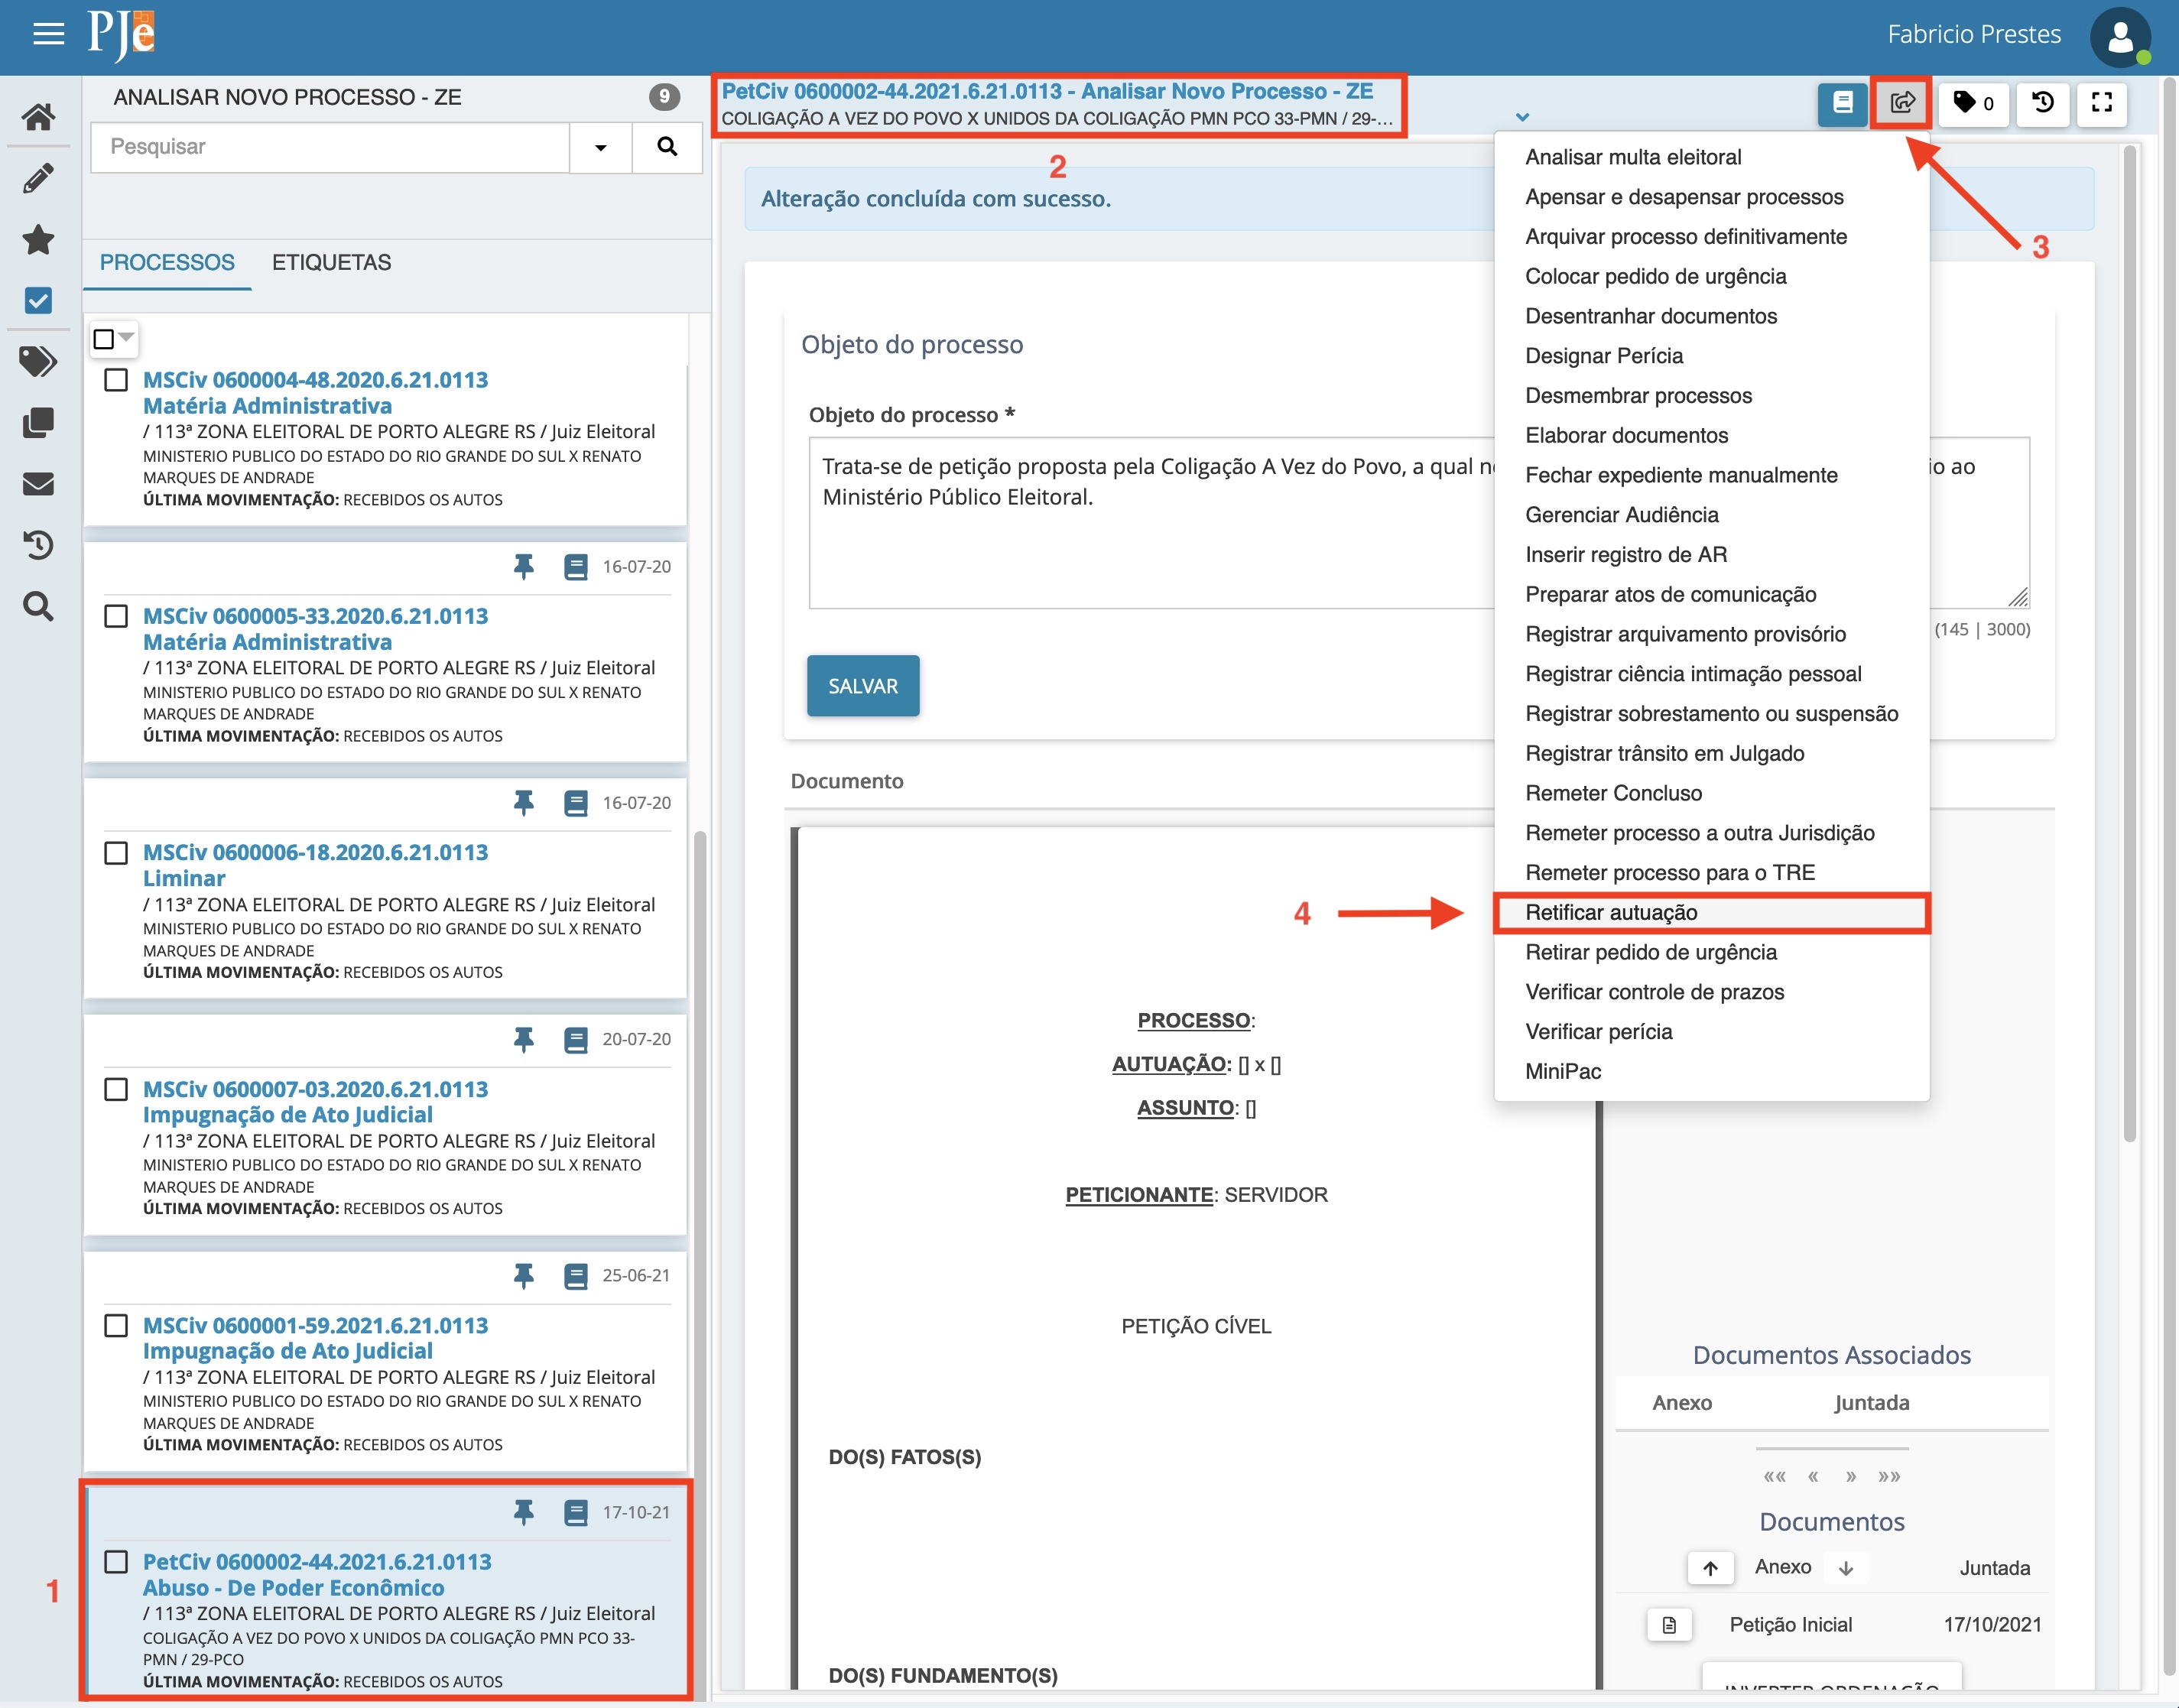
Task: Open the forward-to-next-task share icon
Action: click(x=1902, y=103)
